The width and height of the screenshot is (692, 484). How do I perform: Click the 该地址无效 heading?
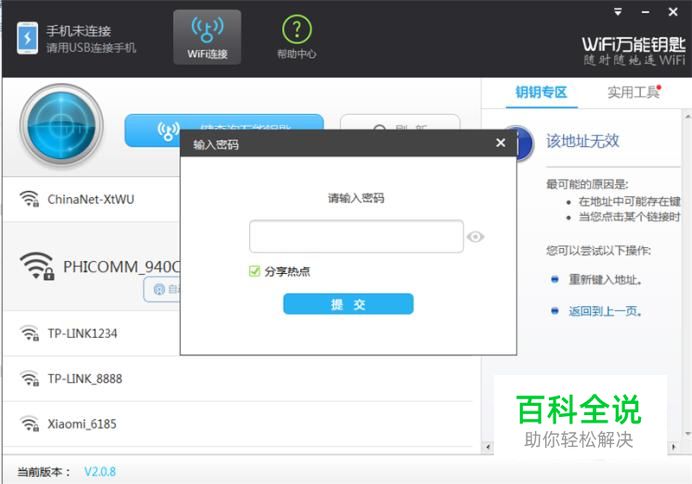(x=583, y=141)
